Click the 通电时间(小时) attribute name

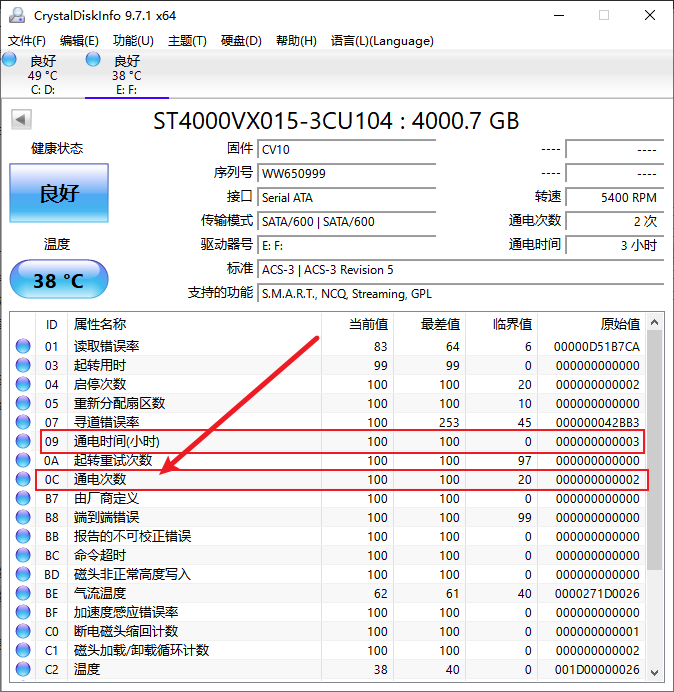(117, 441)
